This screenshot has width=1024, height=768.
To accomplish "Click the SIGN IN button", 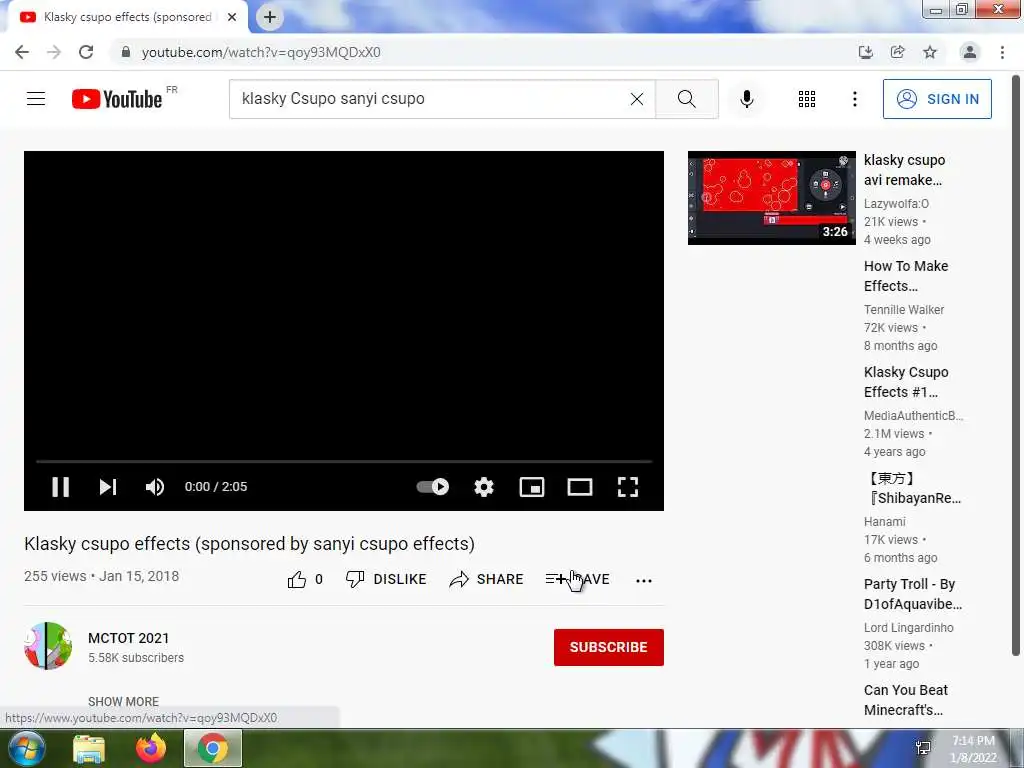I will pos(937,99).
